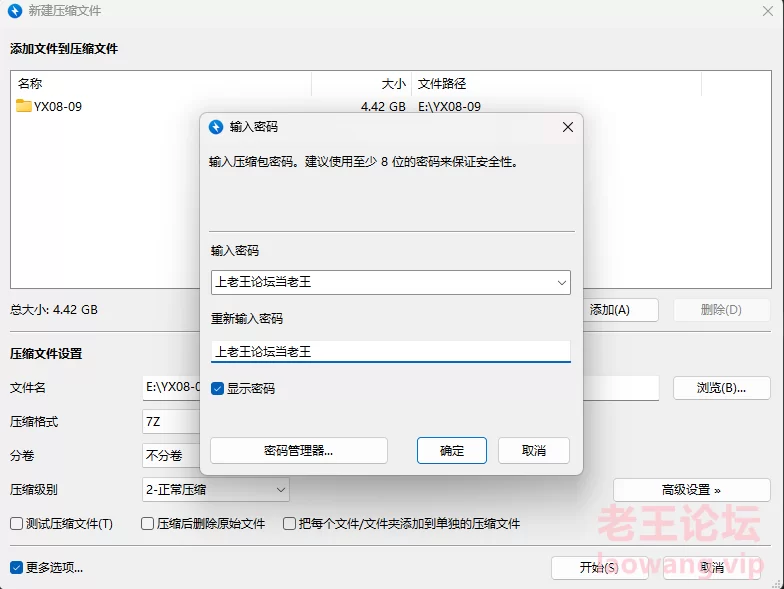Open the 输入密码 password history dropdown arrow

562,282
